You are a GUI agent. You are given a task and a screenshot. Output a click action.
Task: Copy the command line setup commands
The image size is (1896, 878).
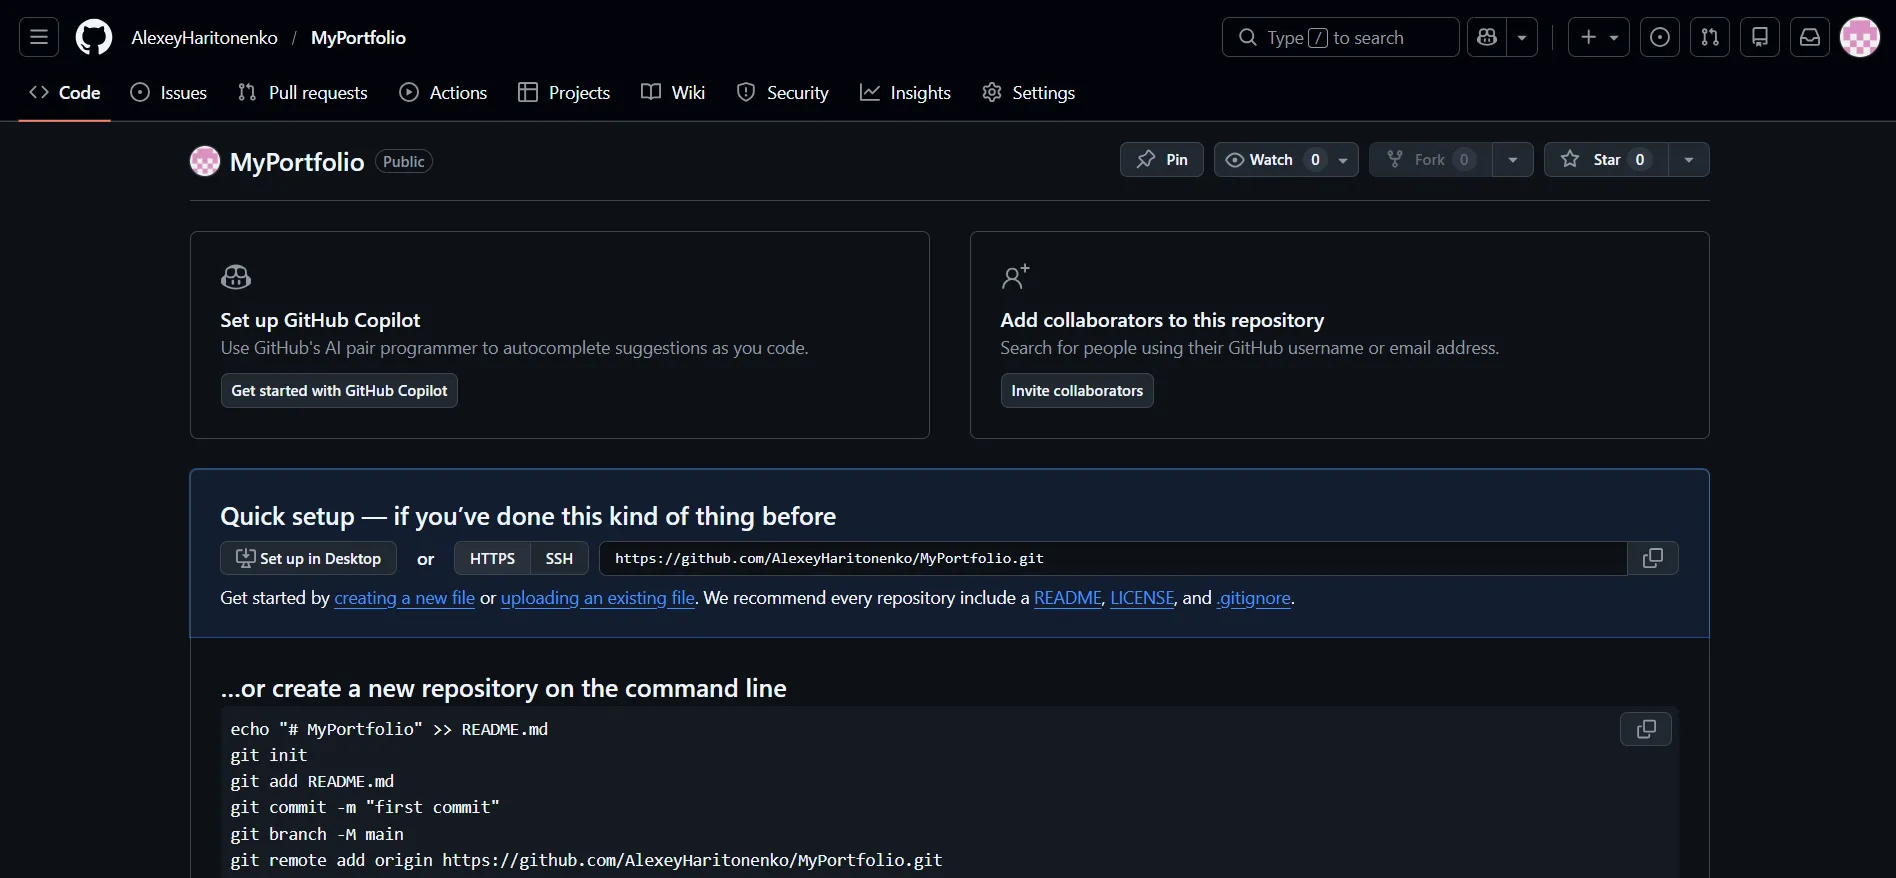[1646, 729]
